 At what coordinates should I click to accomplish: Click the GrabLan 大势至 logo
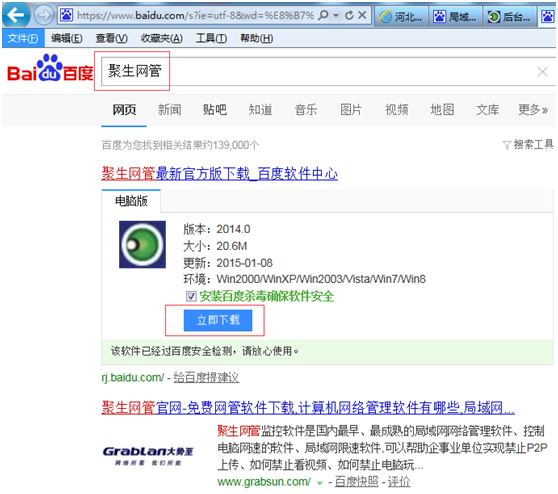[x=148, y=455]
